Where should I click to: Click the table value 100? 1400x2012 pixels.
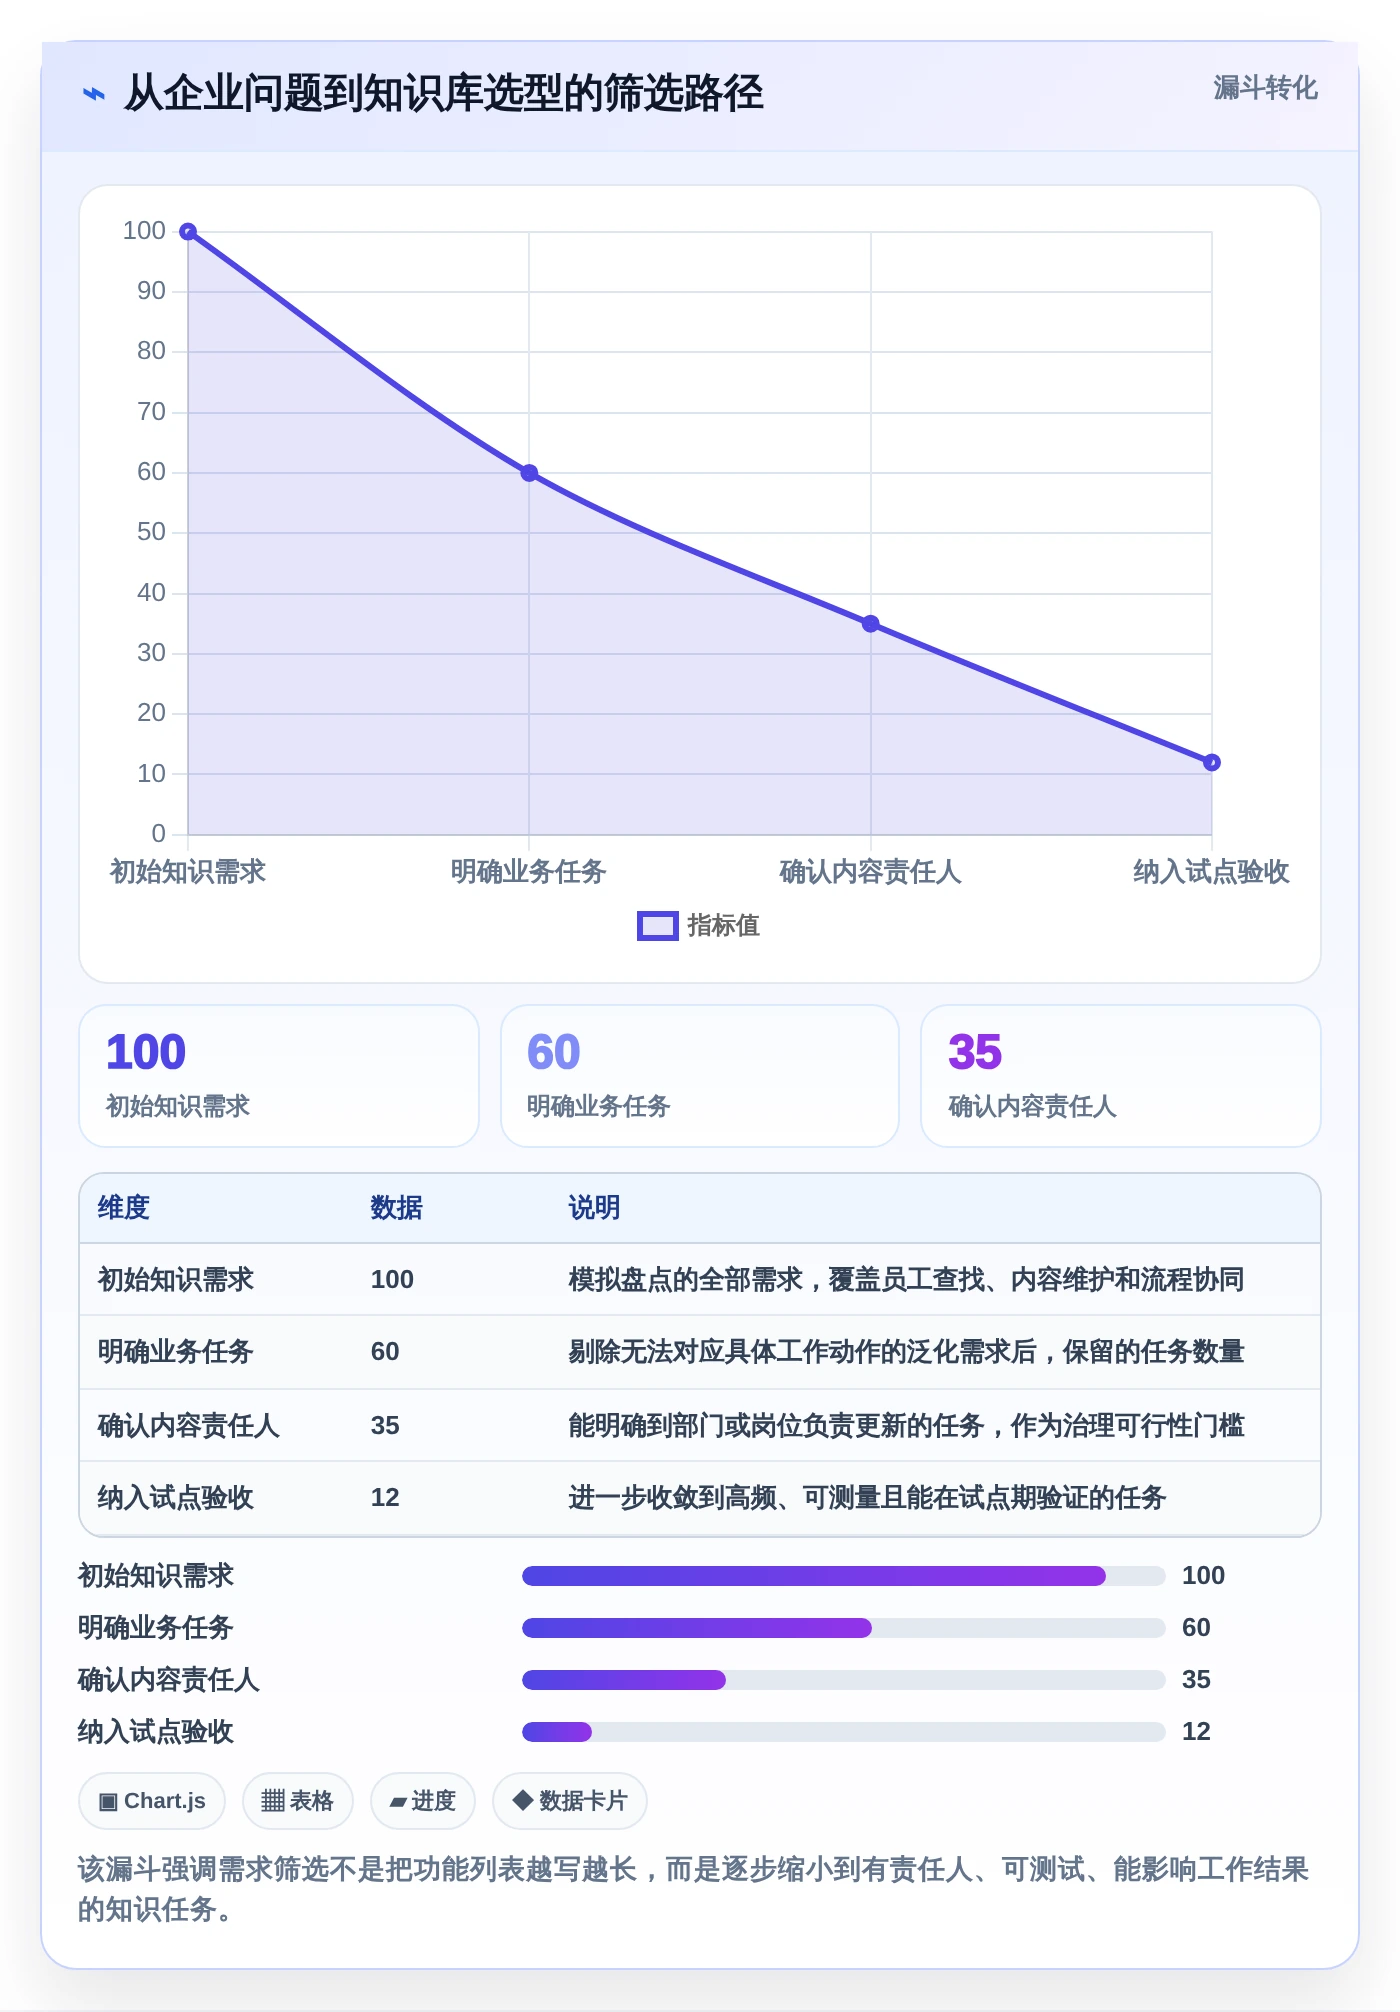point(392,1280)
